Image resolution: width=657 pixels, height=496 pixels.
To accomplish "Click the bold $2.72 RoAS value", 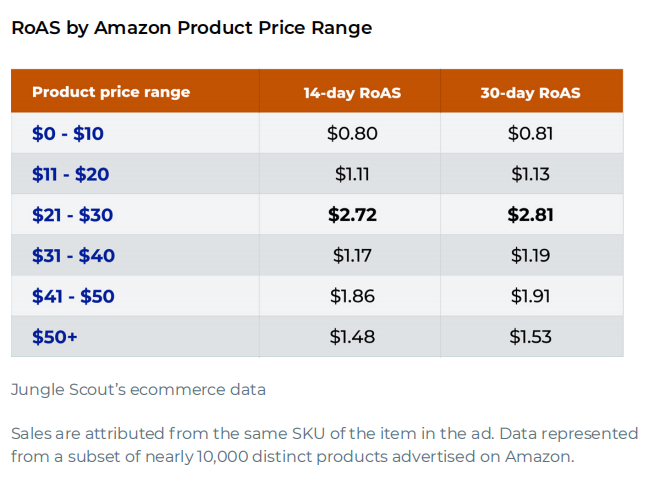I will tap(352, 214).
